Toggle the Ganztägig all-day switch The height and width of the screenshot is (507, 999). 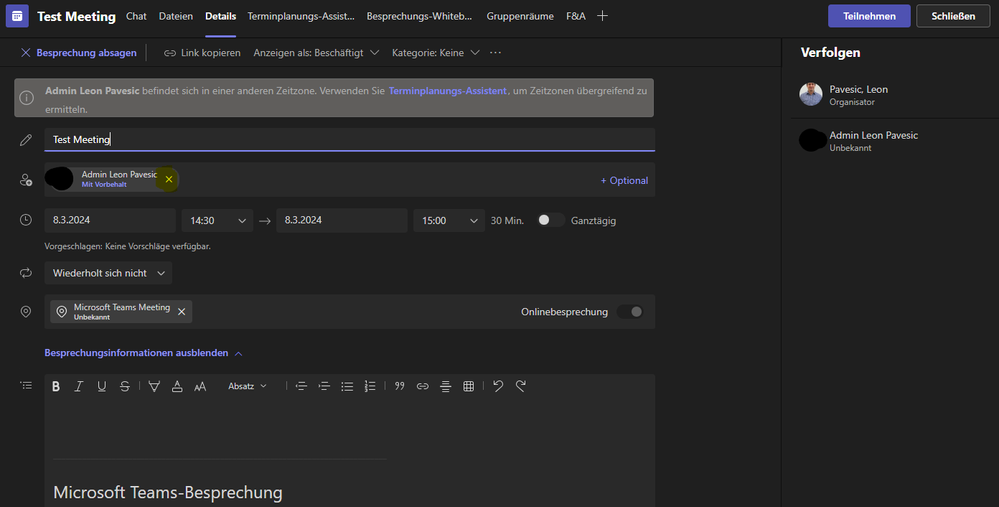550,220
